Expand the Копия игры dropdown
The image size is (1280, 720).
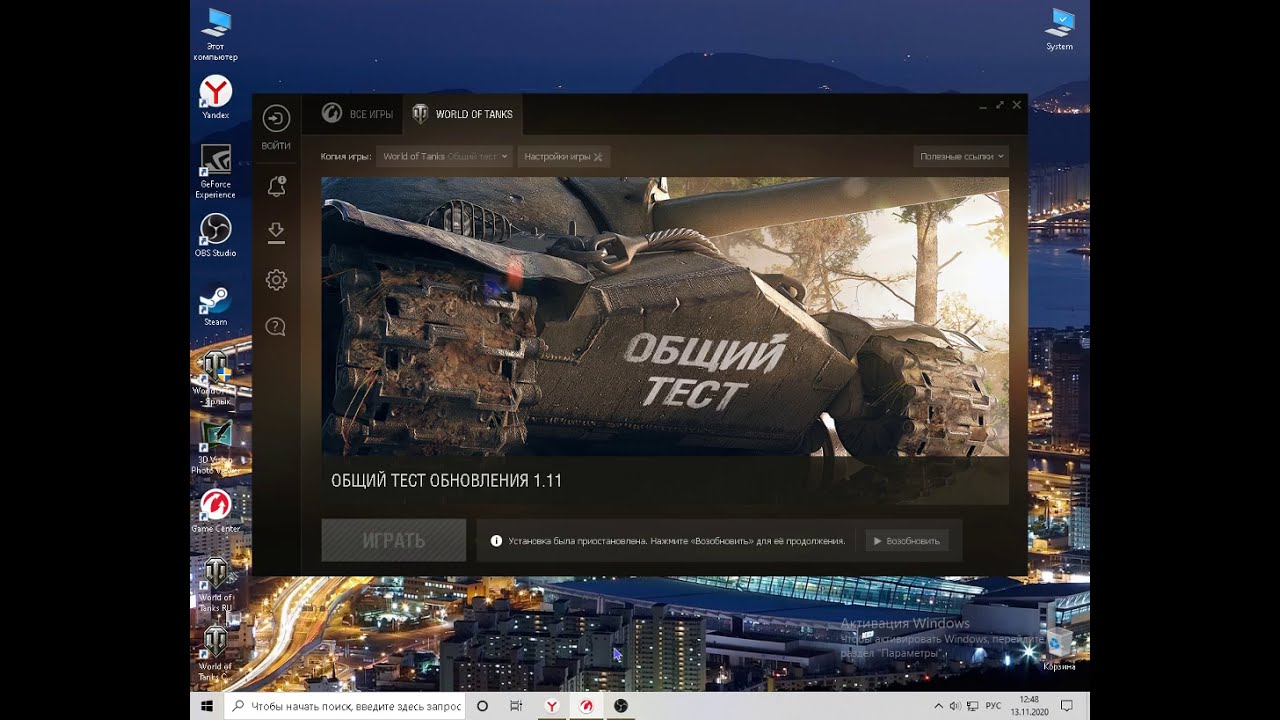click(x=445, y=156)
